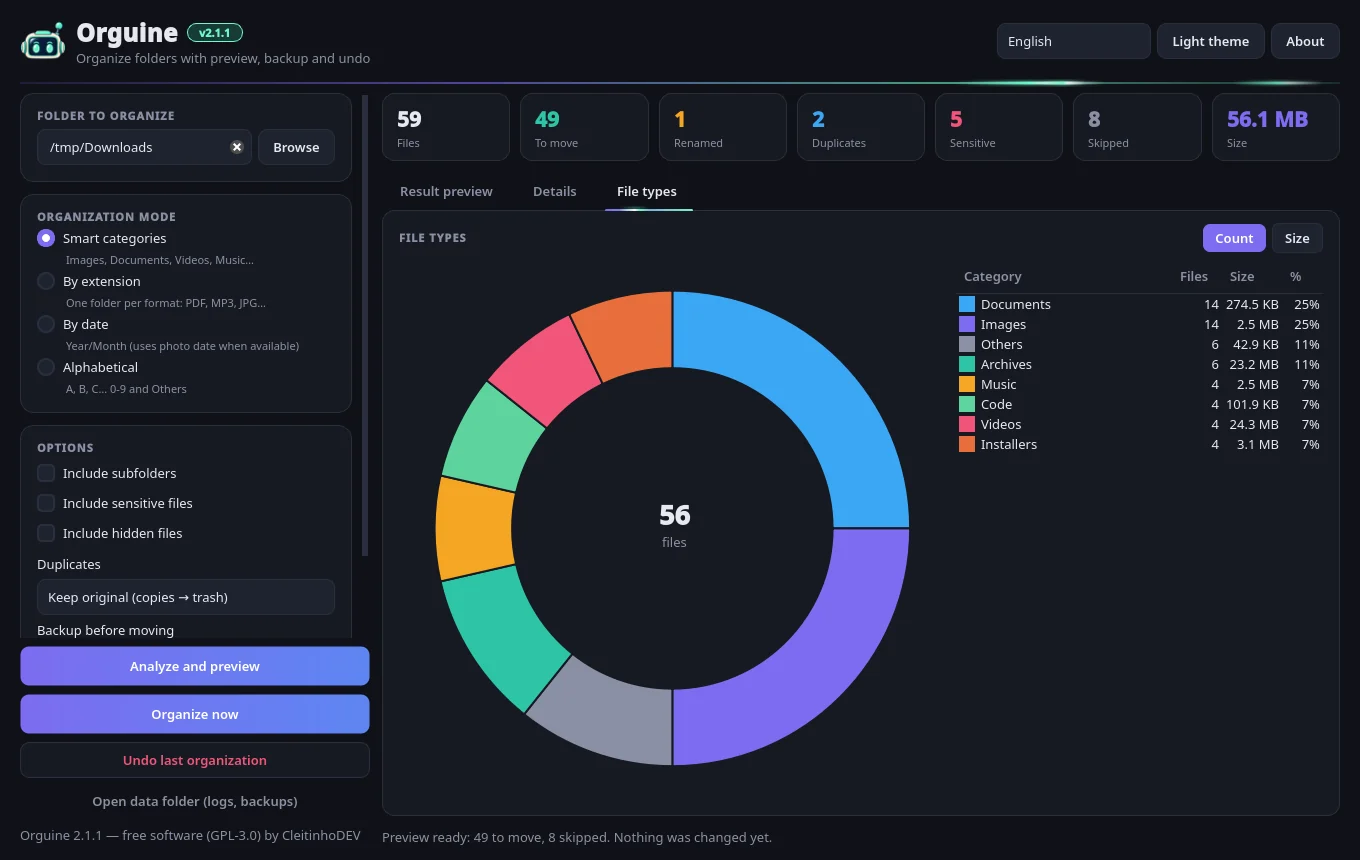Click the purple Images donut segment
Viewport: 1360px width, 860px height.
click(x=814, y=668)
